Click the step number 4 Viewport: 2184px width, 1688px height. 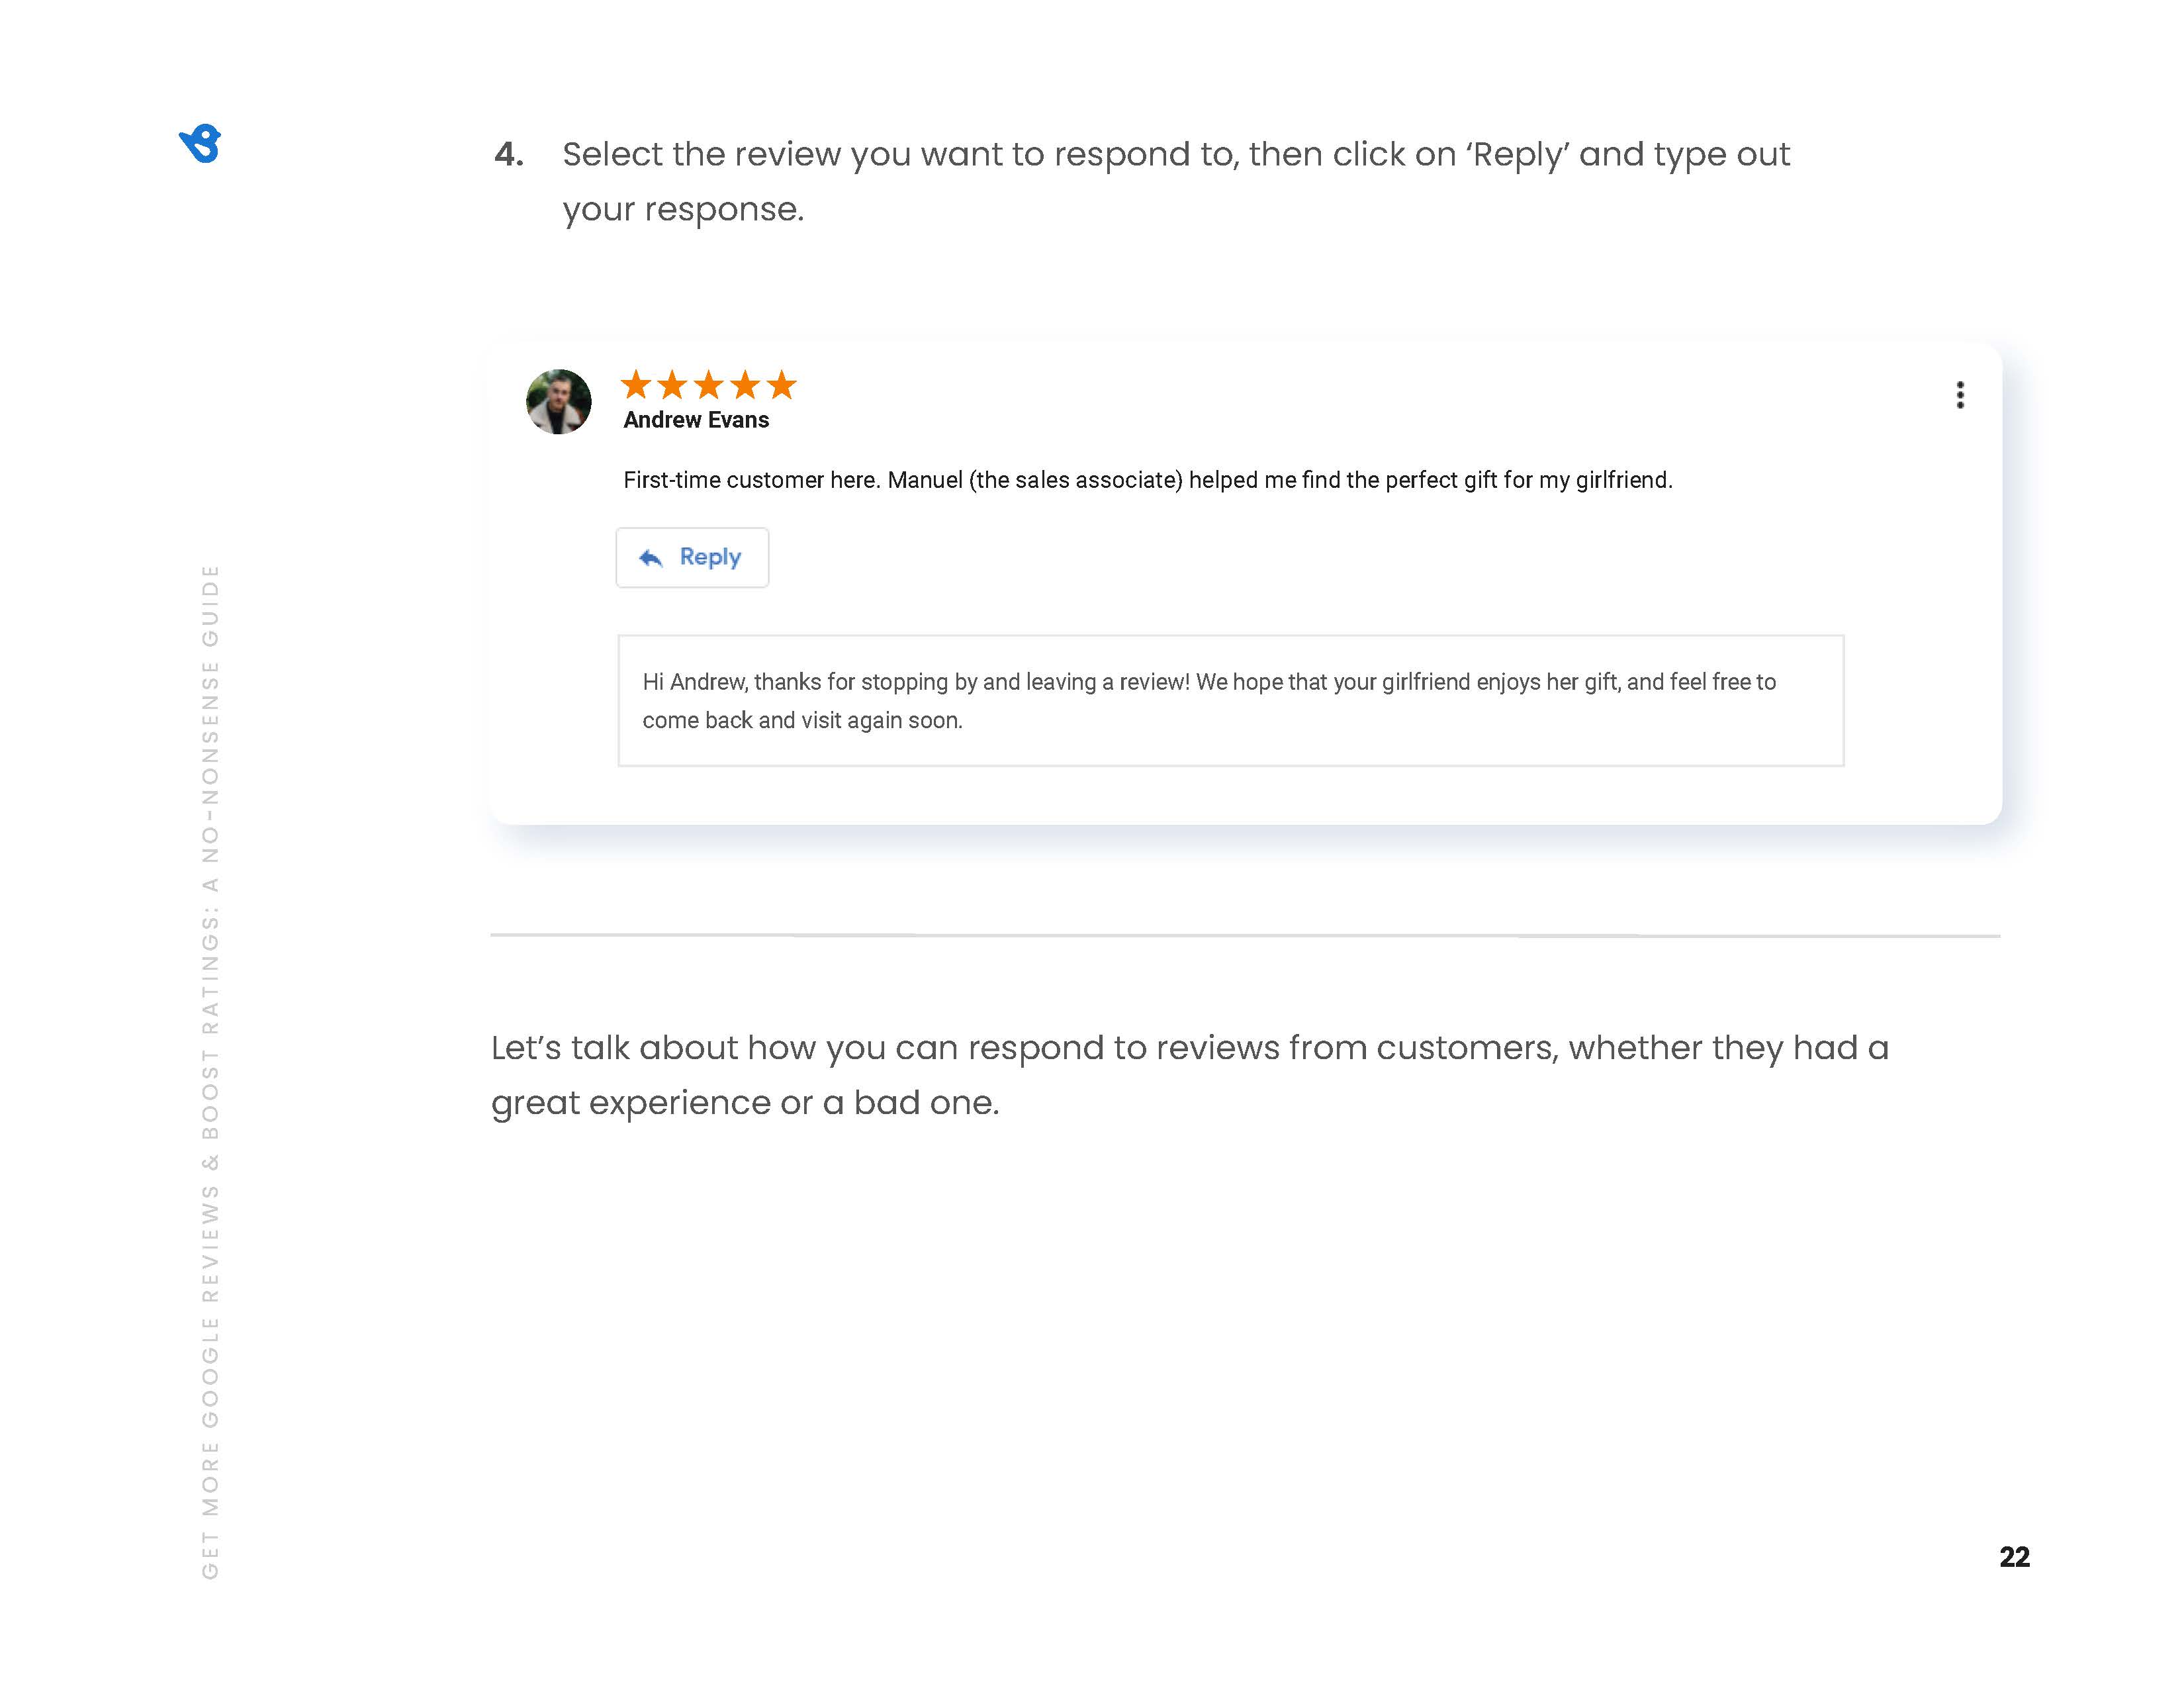[x=508, y=155]
